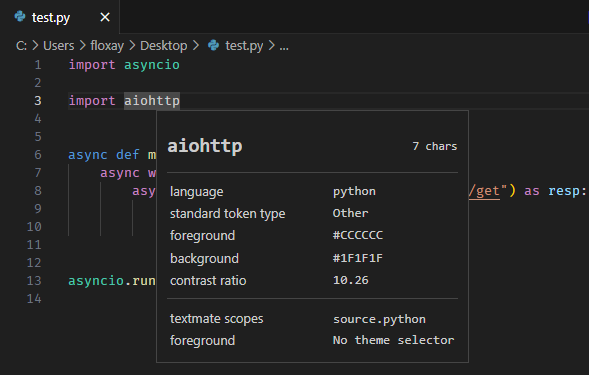Click line number 14 in the gutter
Image resolution: width=589 pixels, height=375 pixels.
(x=34, y=299)
